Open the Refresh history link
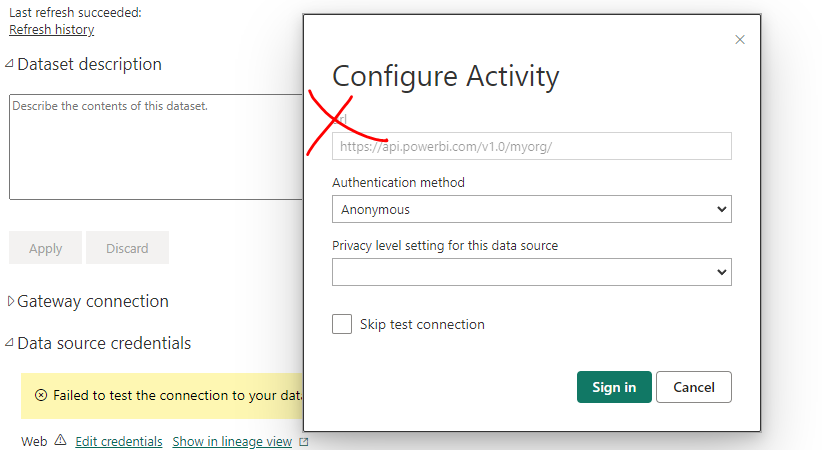The image size is (822, 450). [51, 29]
